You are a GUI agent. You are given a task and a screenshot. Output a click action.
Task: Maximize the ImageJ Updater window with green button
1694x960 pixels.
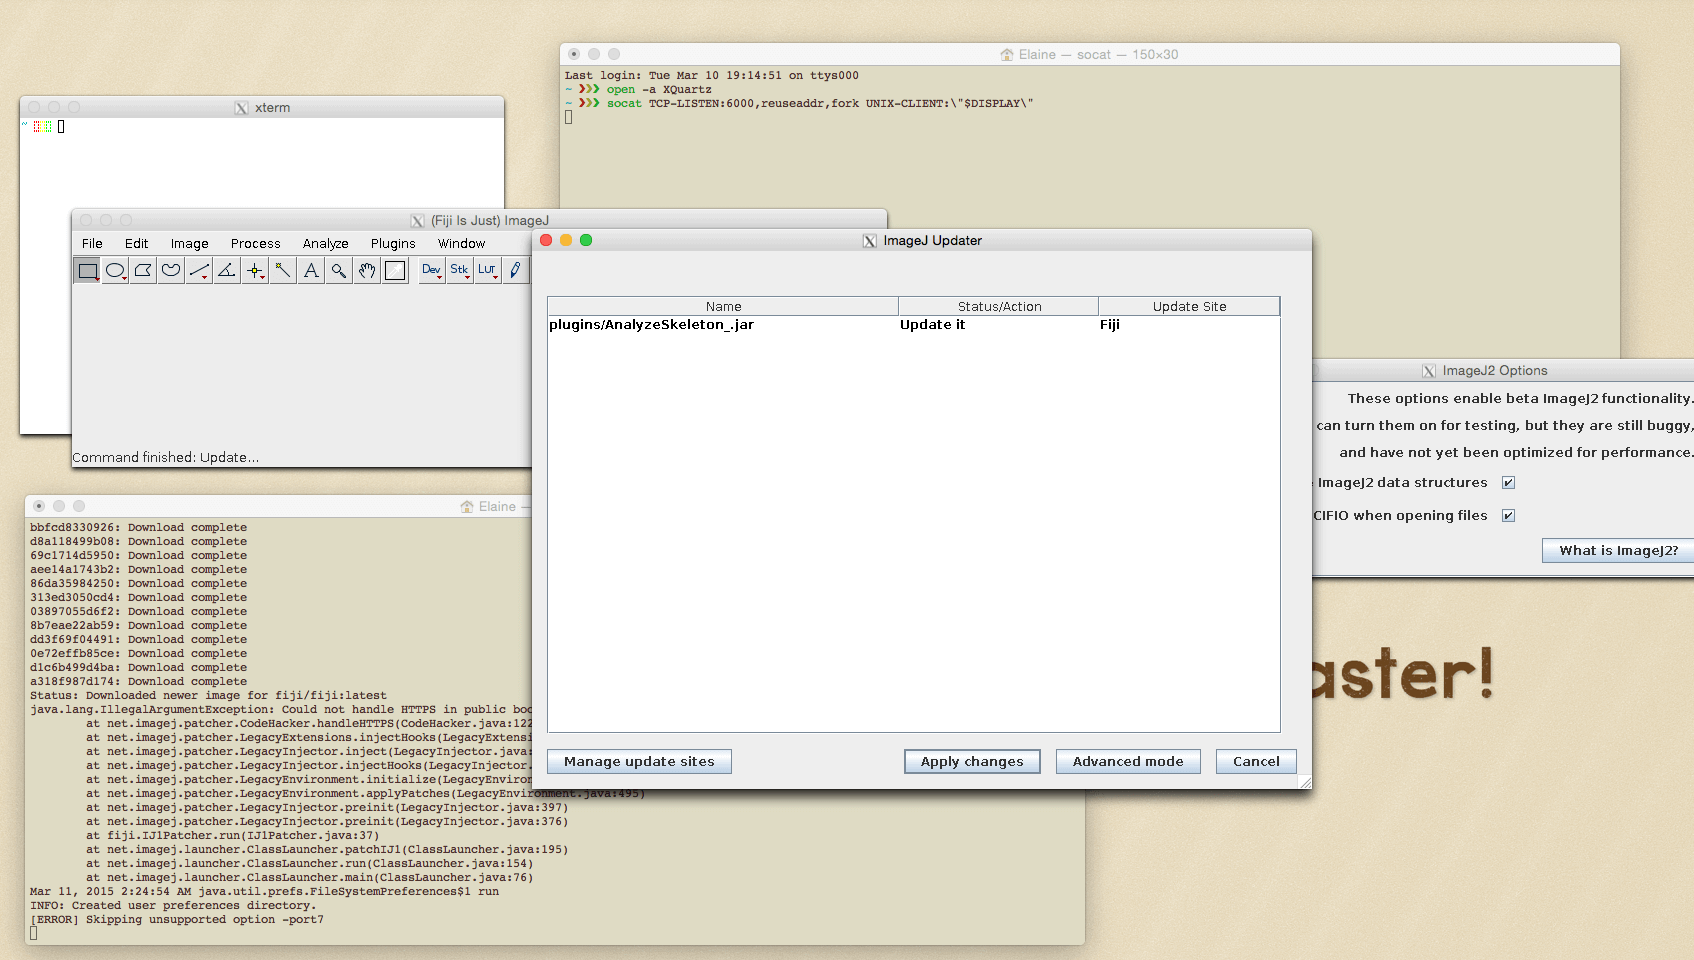[x=586, y=240]
